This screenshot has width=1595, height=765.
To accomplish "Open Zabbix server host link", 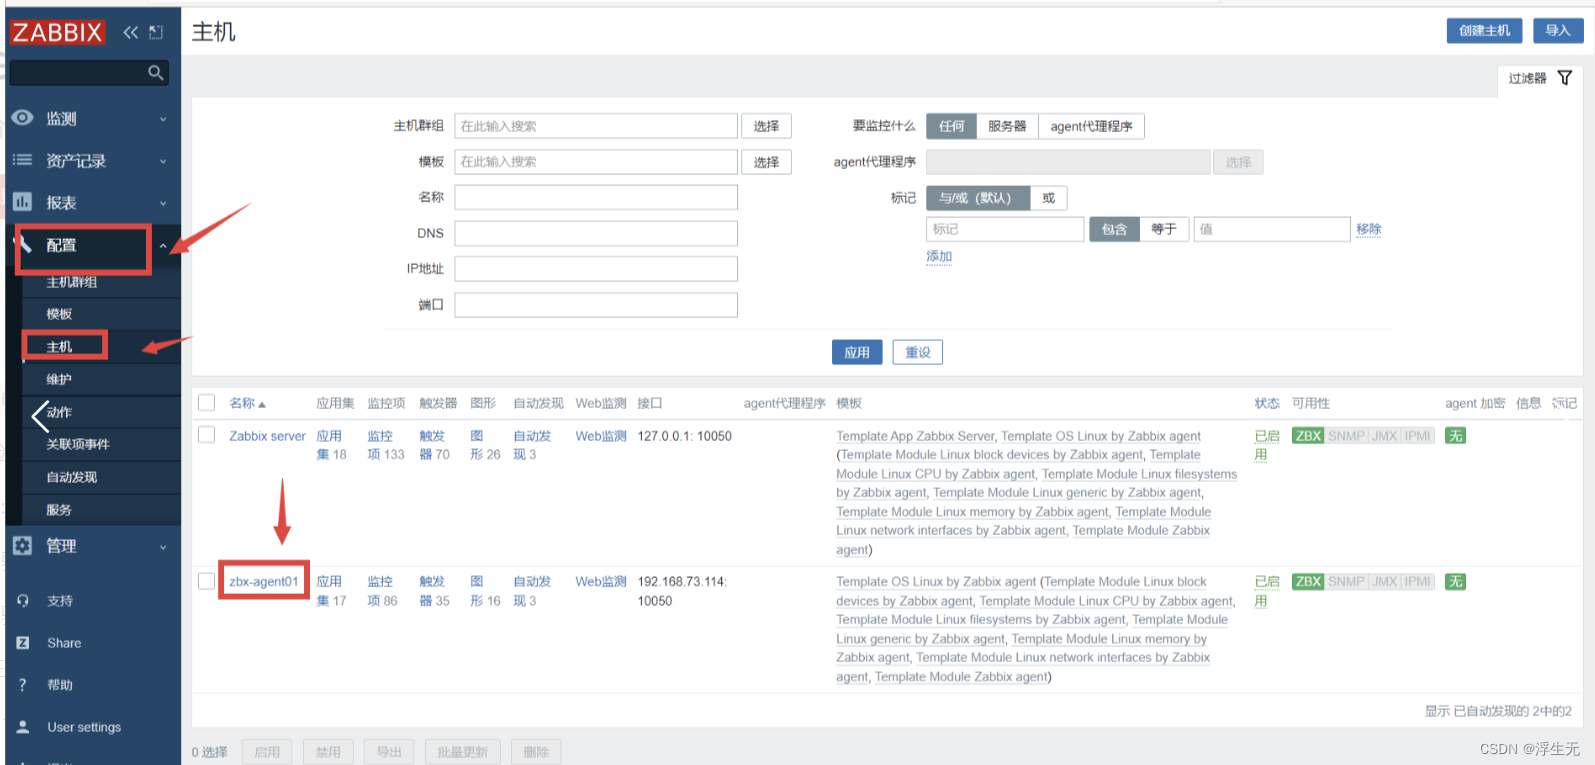I will (267, 436).
